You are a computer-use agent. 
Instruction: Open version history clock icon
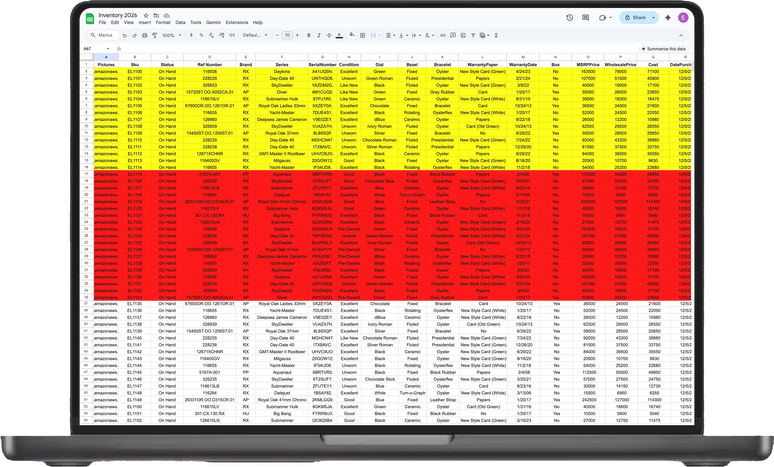(570, 17)
